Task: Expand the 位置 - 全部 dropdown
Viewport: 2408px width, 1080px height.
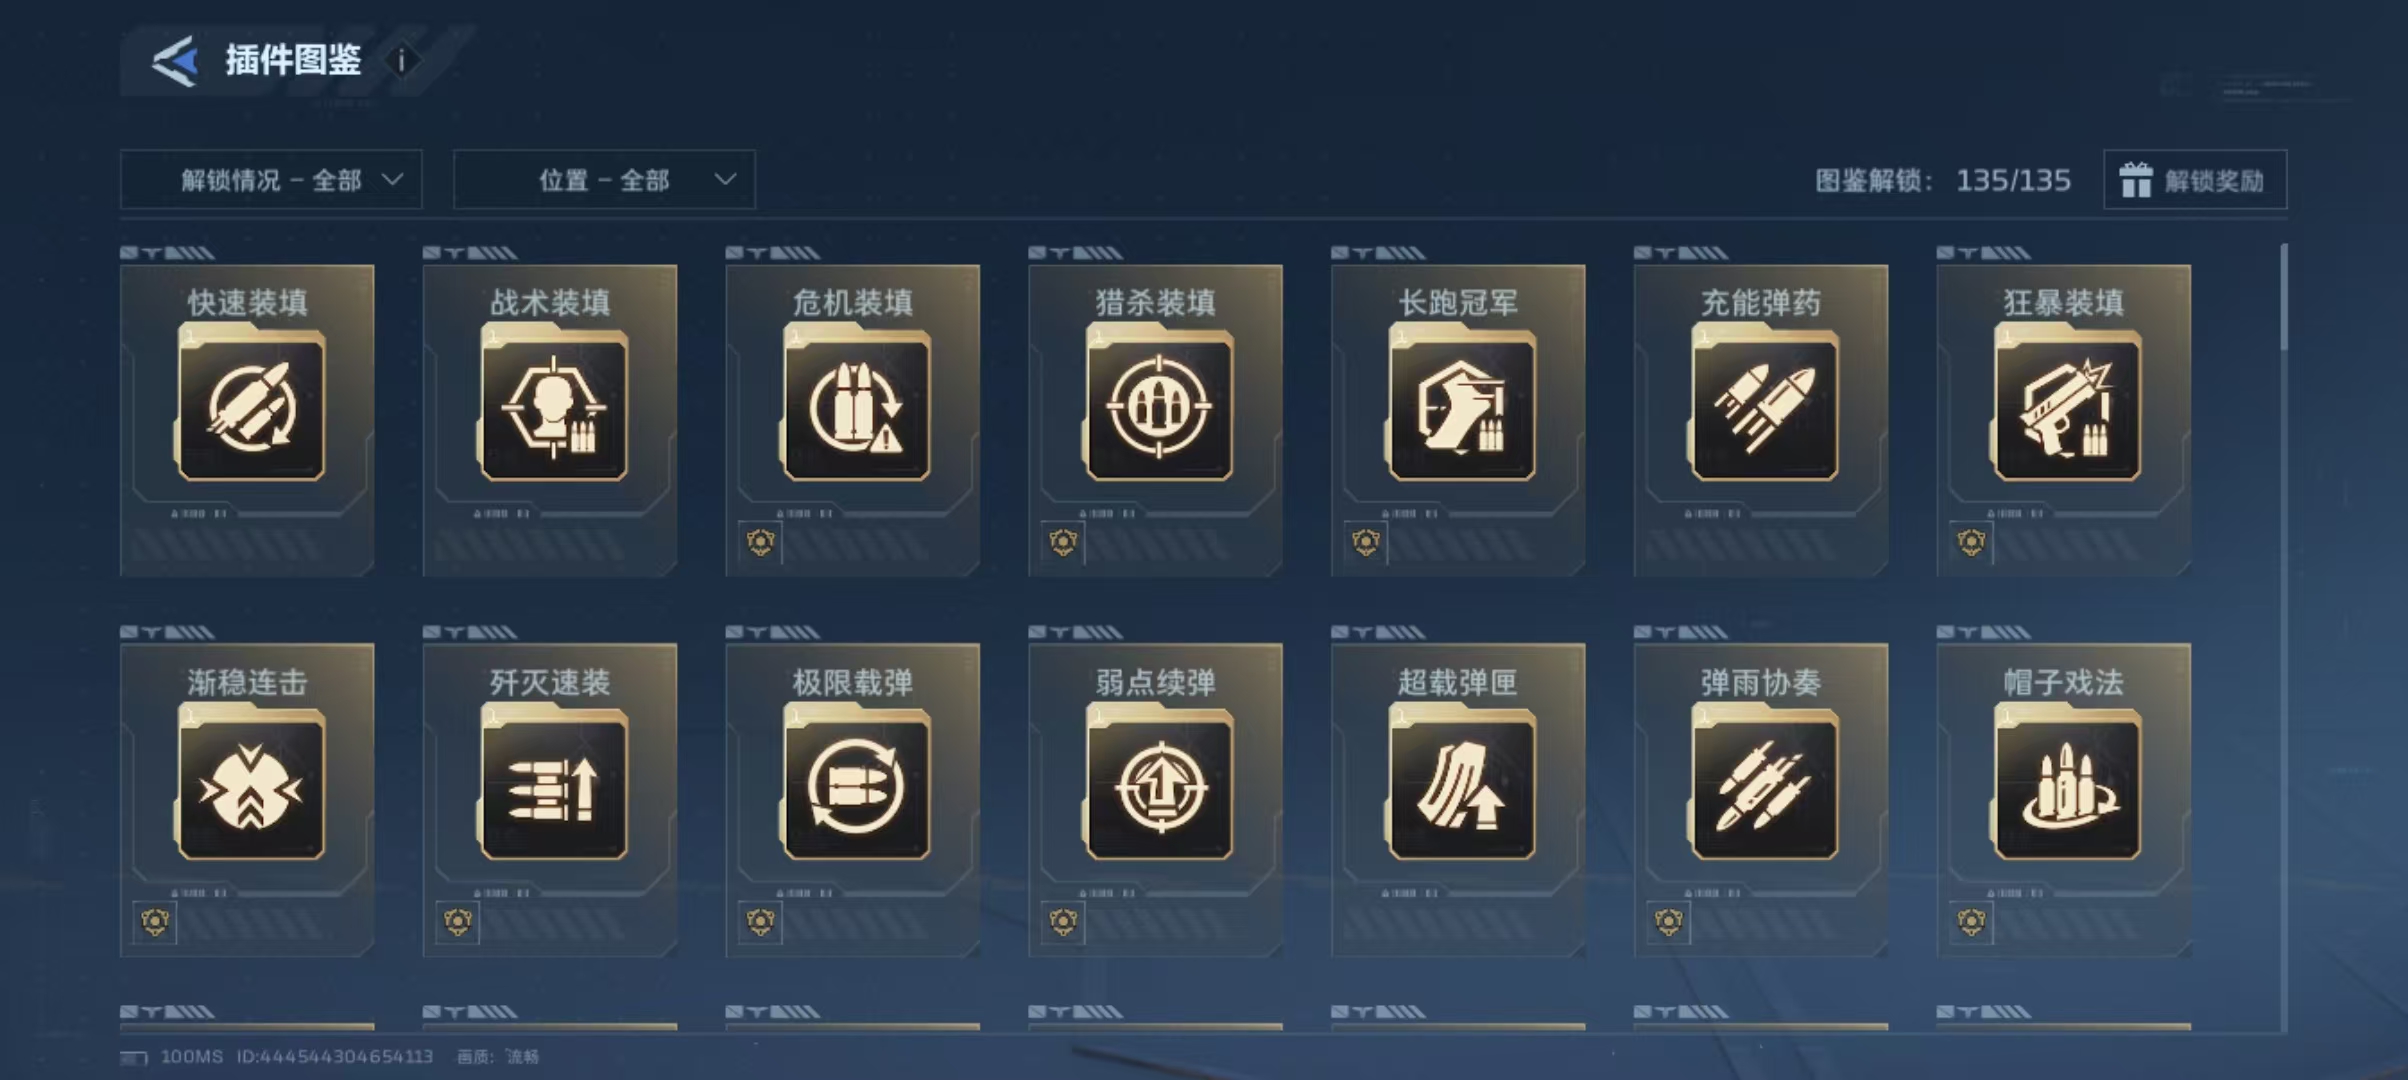Action: [604, 180]
